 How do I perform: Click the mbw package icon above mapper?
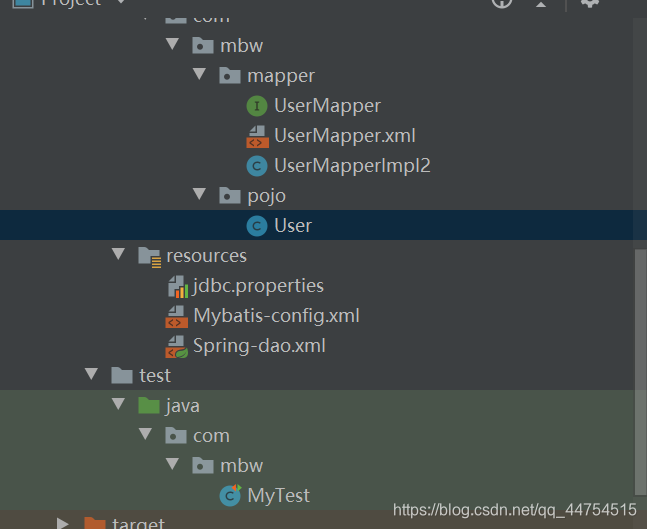pos(203,46)
